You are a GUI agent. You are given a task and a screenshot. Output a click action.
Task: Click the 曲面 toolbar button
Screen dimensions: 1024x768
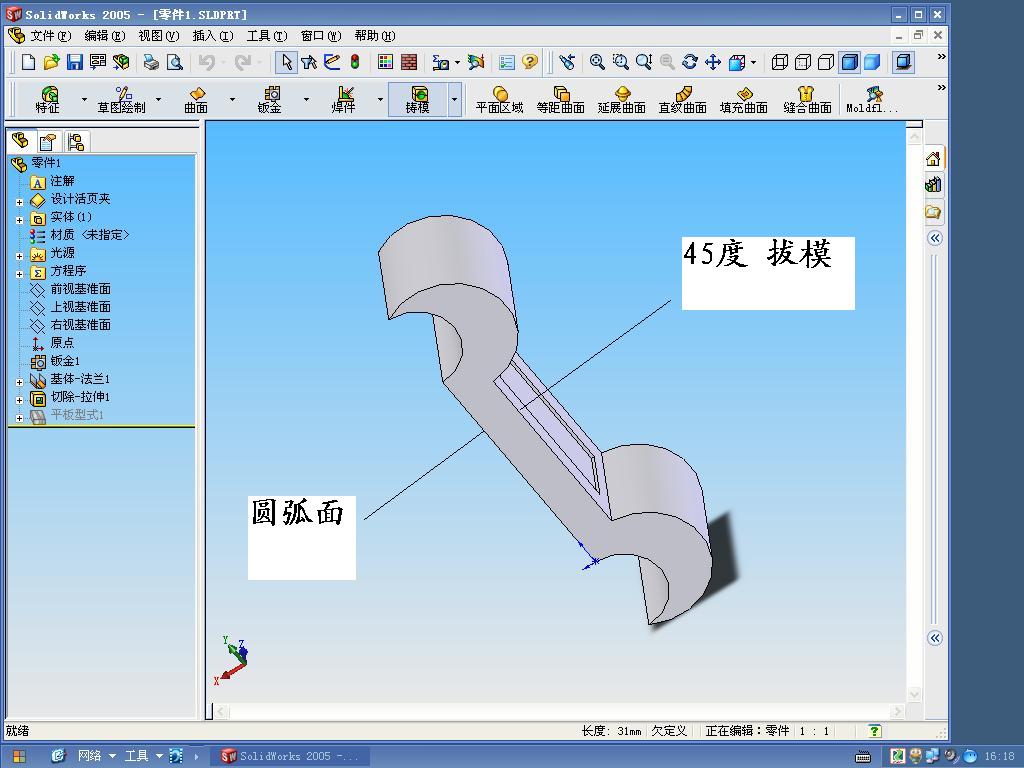pyautogui.click(x=196, y=99)
